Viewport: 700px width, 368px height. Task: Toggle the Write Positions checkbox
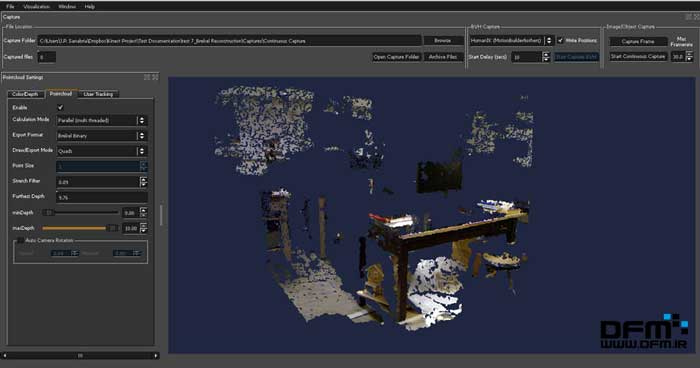pos(560,40)
